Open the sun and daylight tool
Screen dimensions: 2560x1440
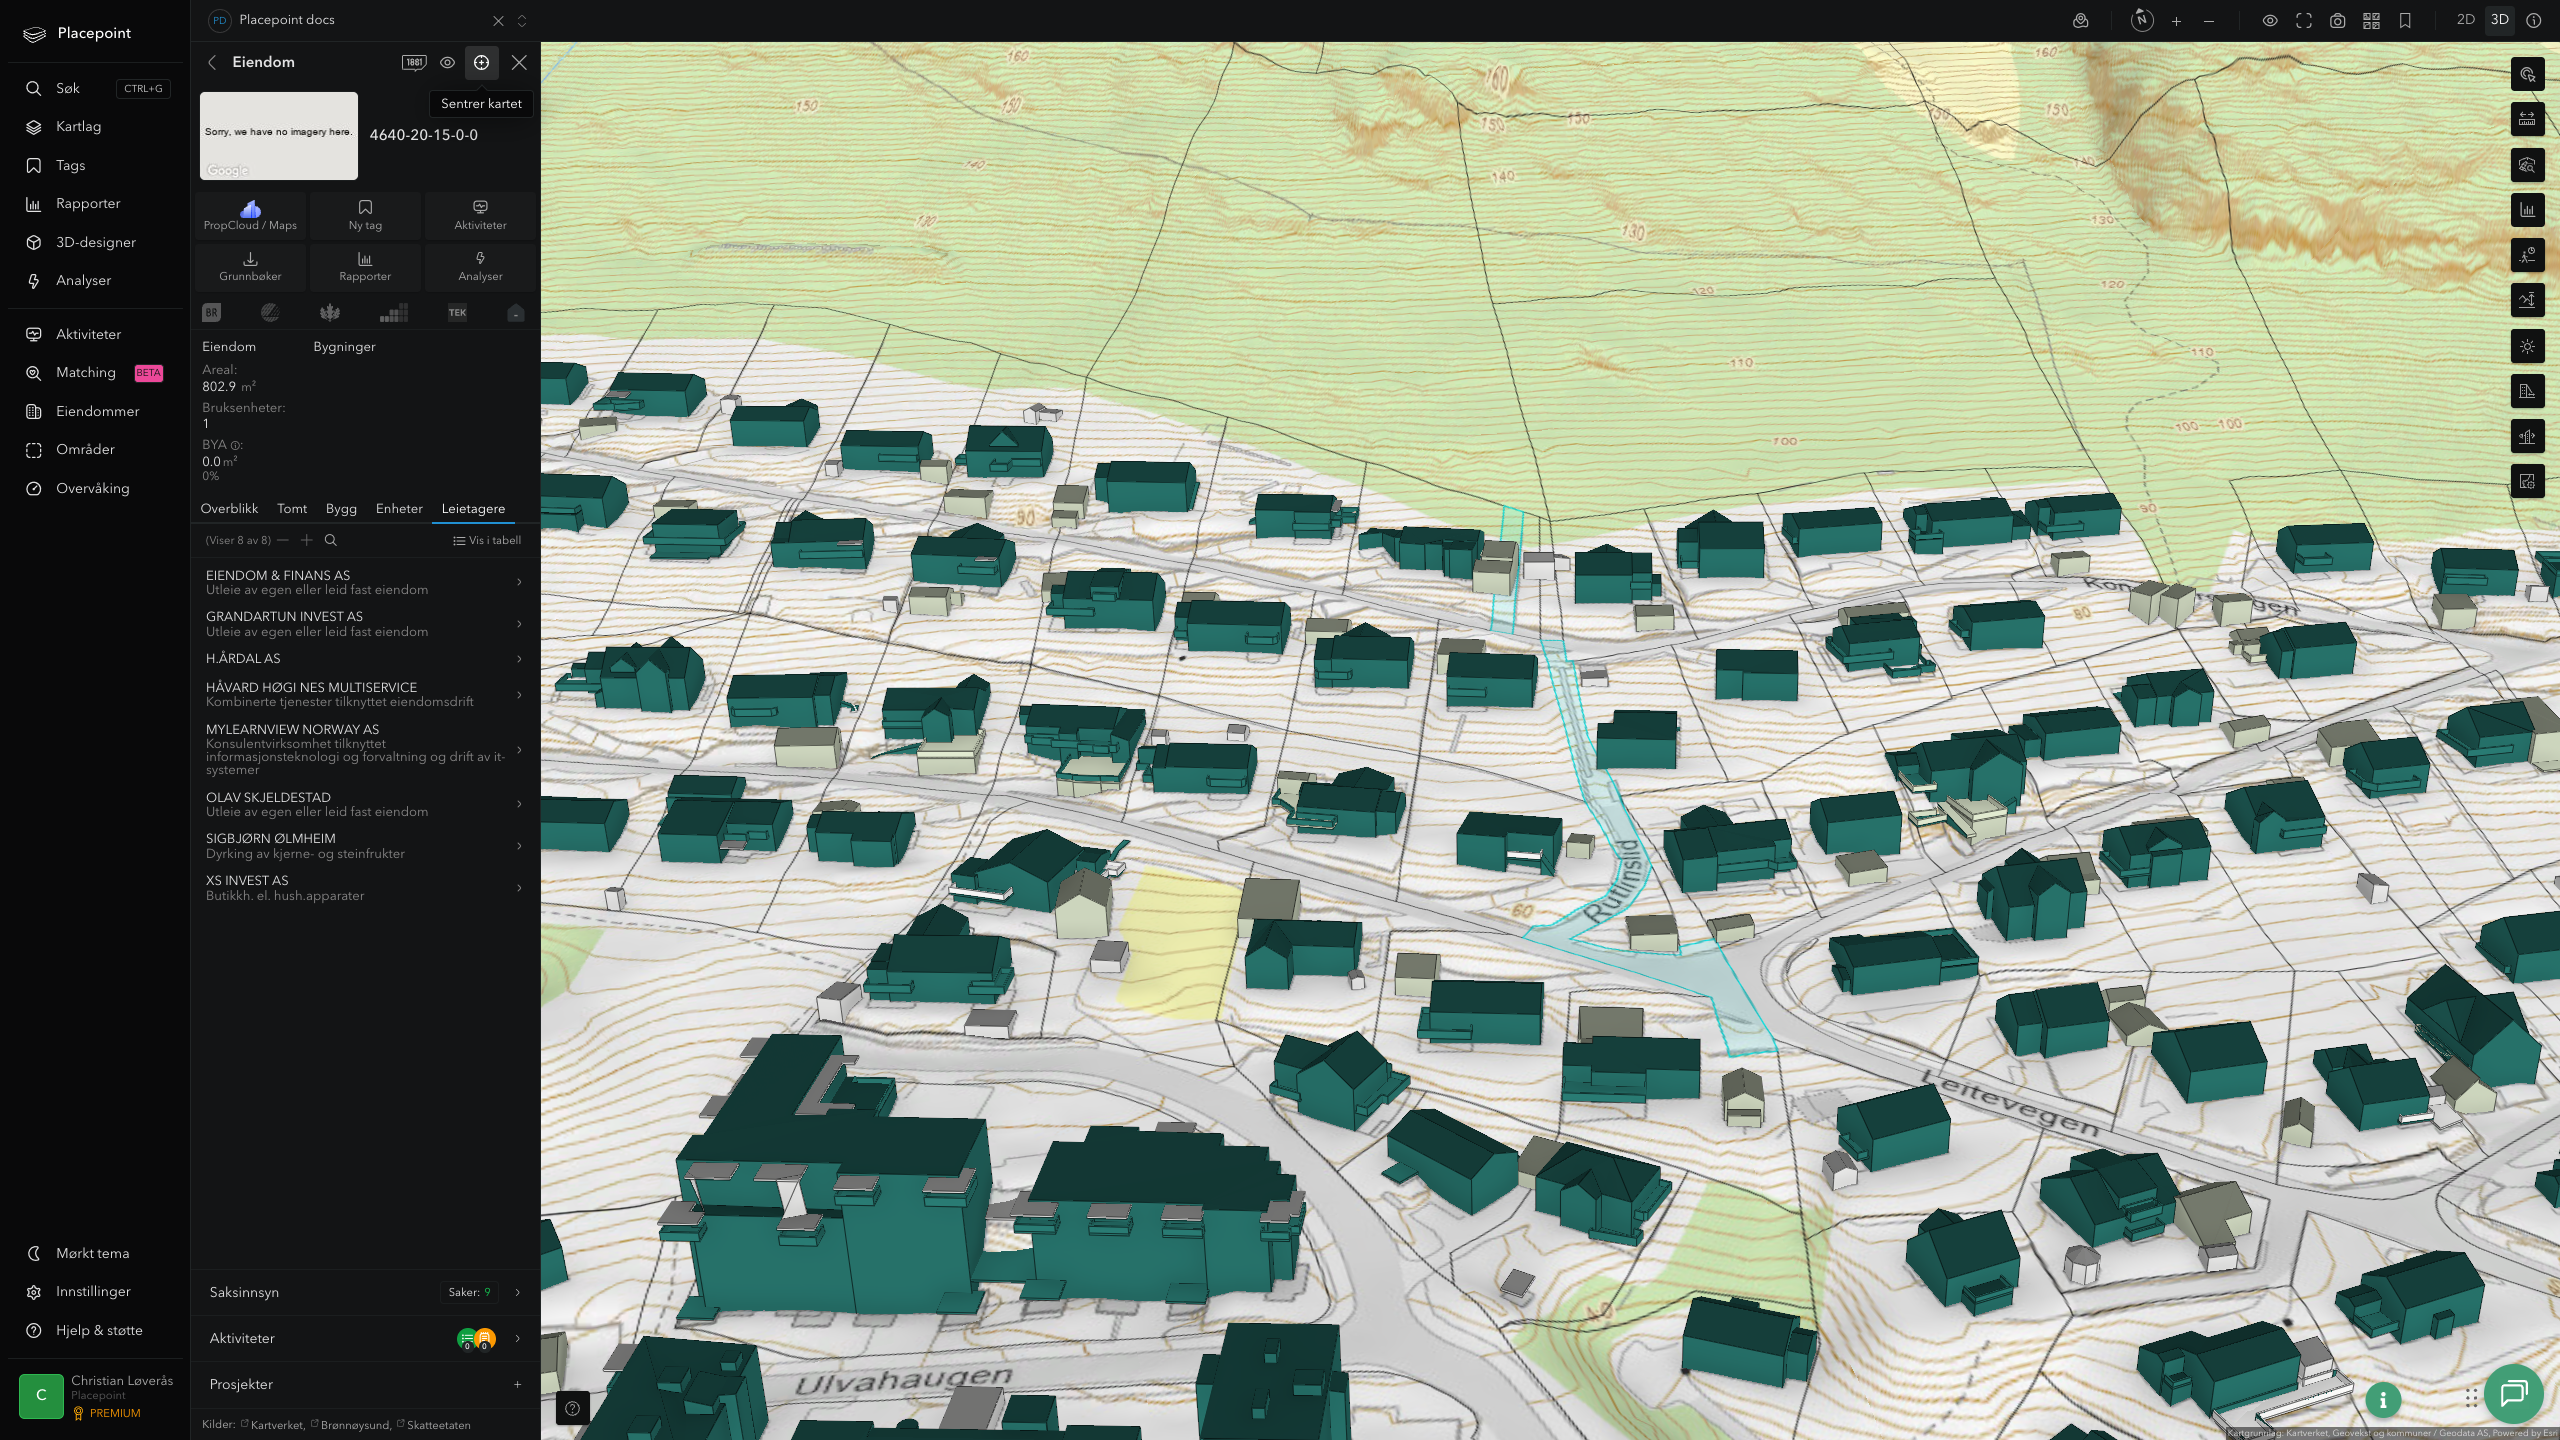(2527, 346)
